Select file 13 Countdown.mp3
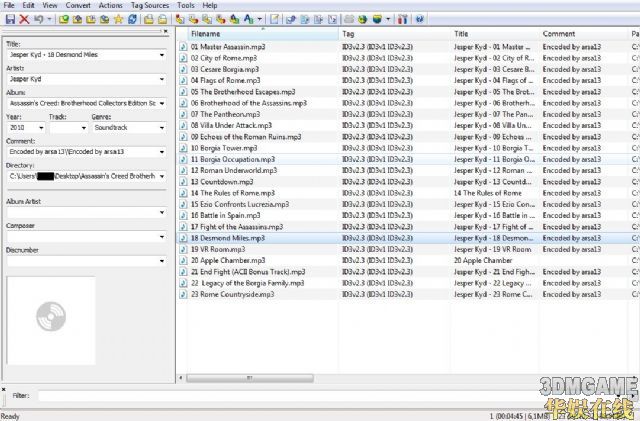Viewport: 640px width, 421px height. [x=222, y=182]
